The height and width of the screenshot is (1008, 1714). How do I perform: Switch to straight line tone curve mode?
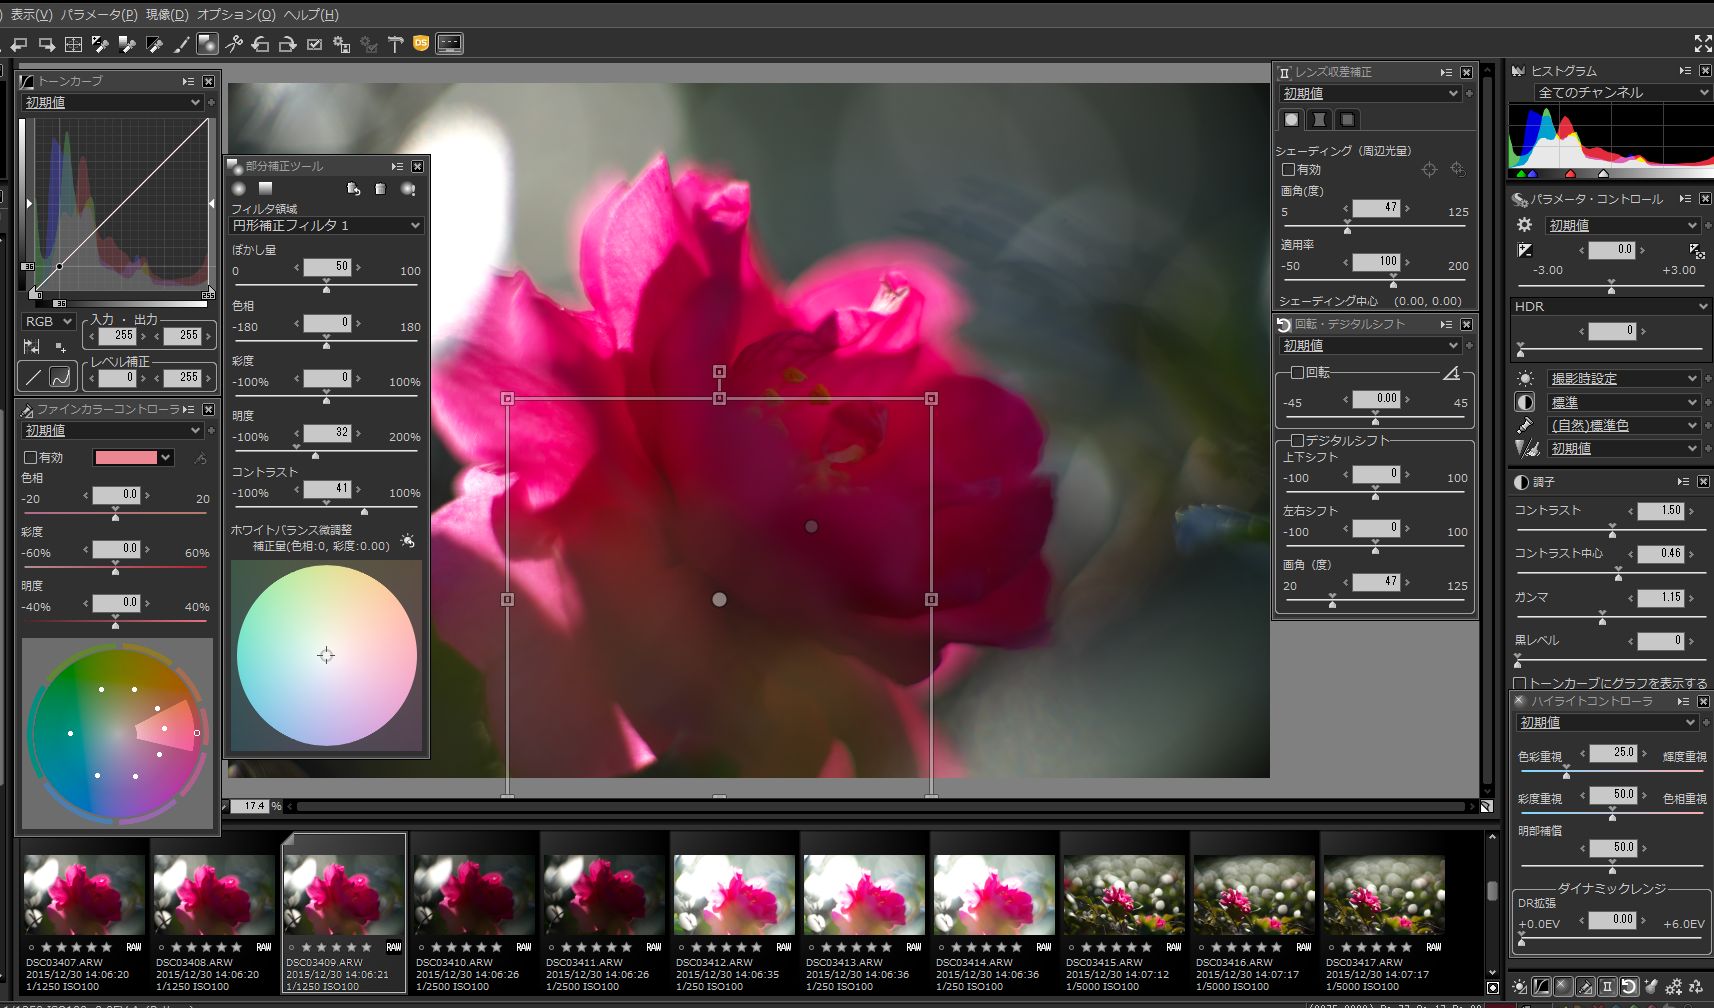(33, 377)
